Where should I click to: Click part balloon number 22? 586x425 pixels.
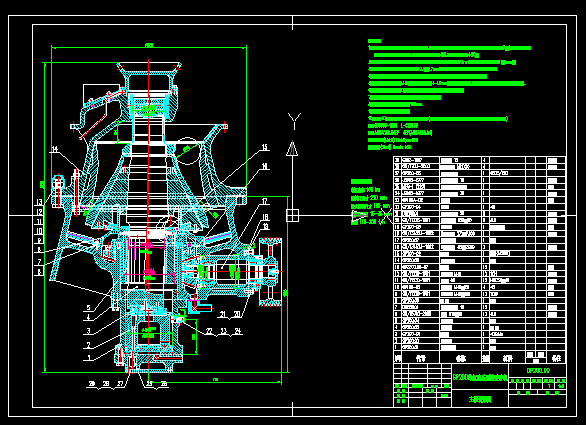tap(209, 331)
